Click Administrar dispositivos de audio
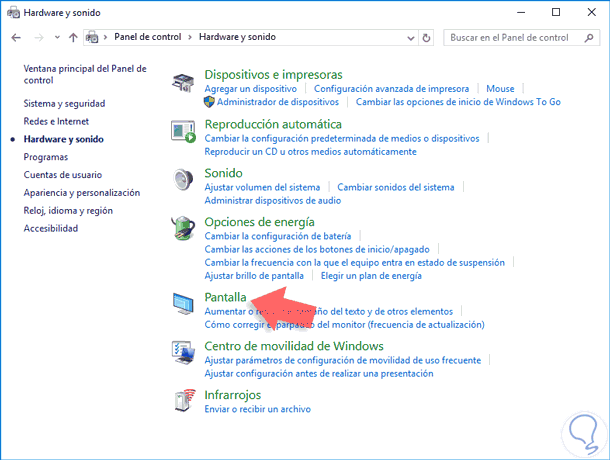Image resolution: width=610 pixels, height=460 pixels. click(x=273, y=201)
